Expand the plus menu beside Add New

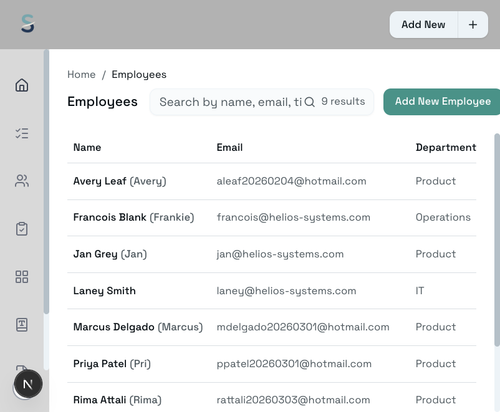point(473,25)
